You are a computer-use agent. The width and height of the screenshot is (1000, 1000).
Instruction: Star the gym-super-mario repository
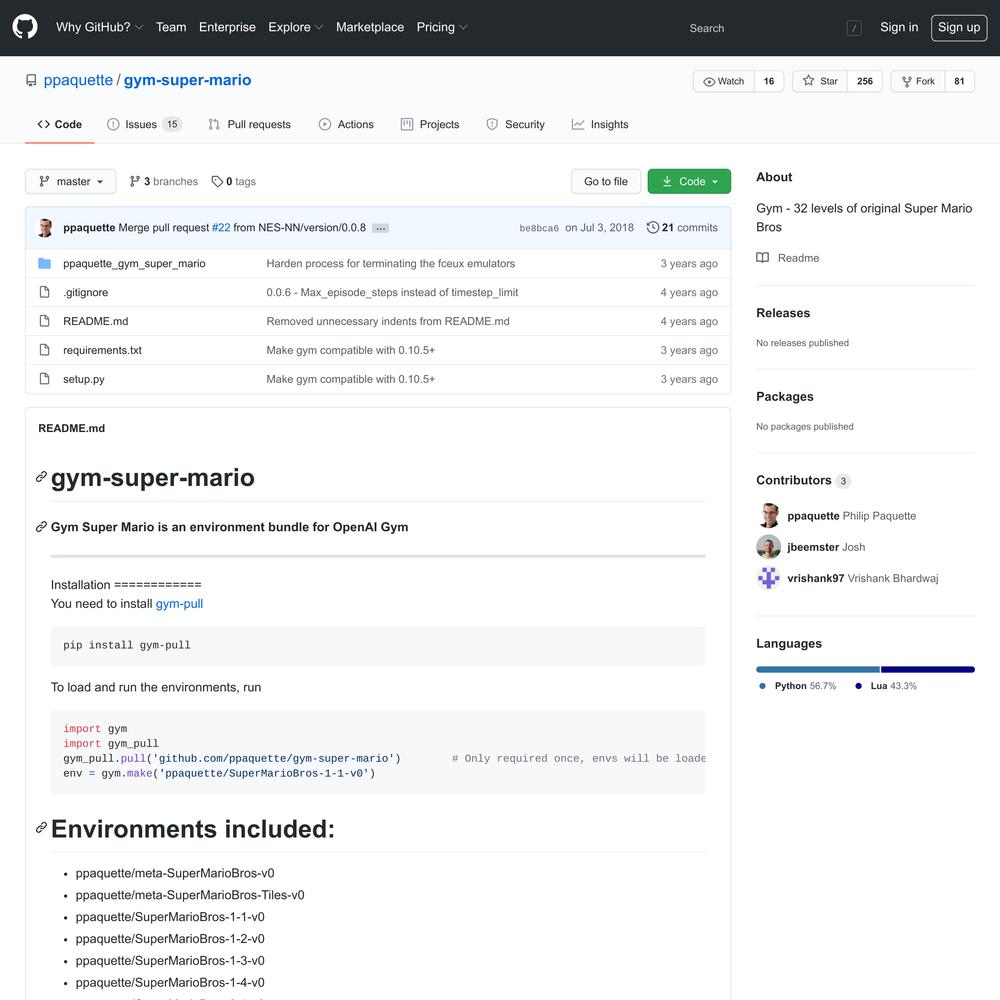820,81
